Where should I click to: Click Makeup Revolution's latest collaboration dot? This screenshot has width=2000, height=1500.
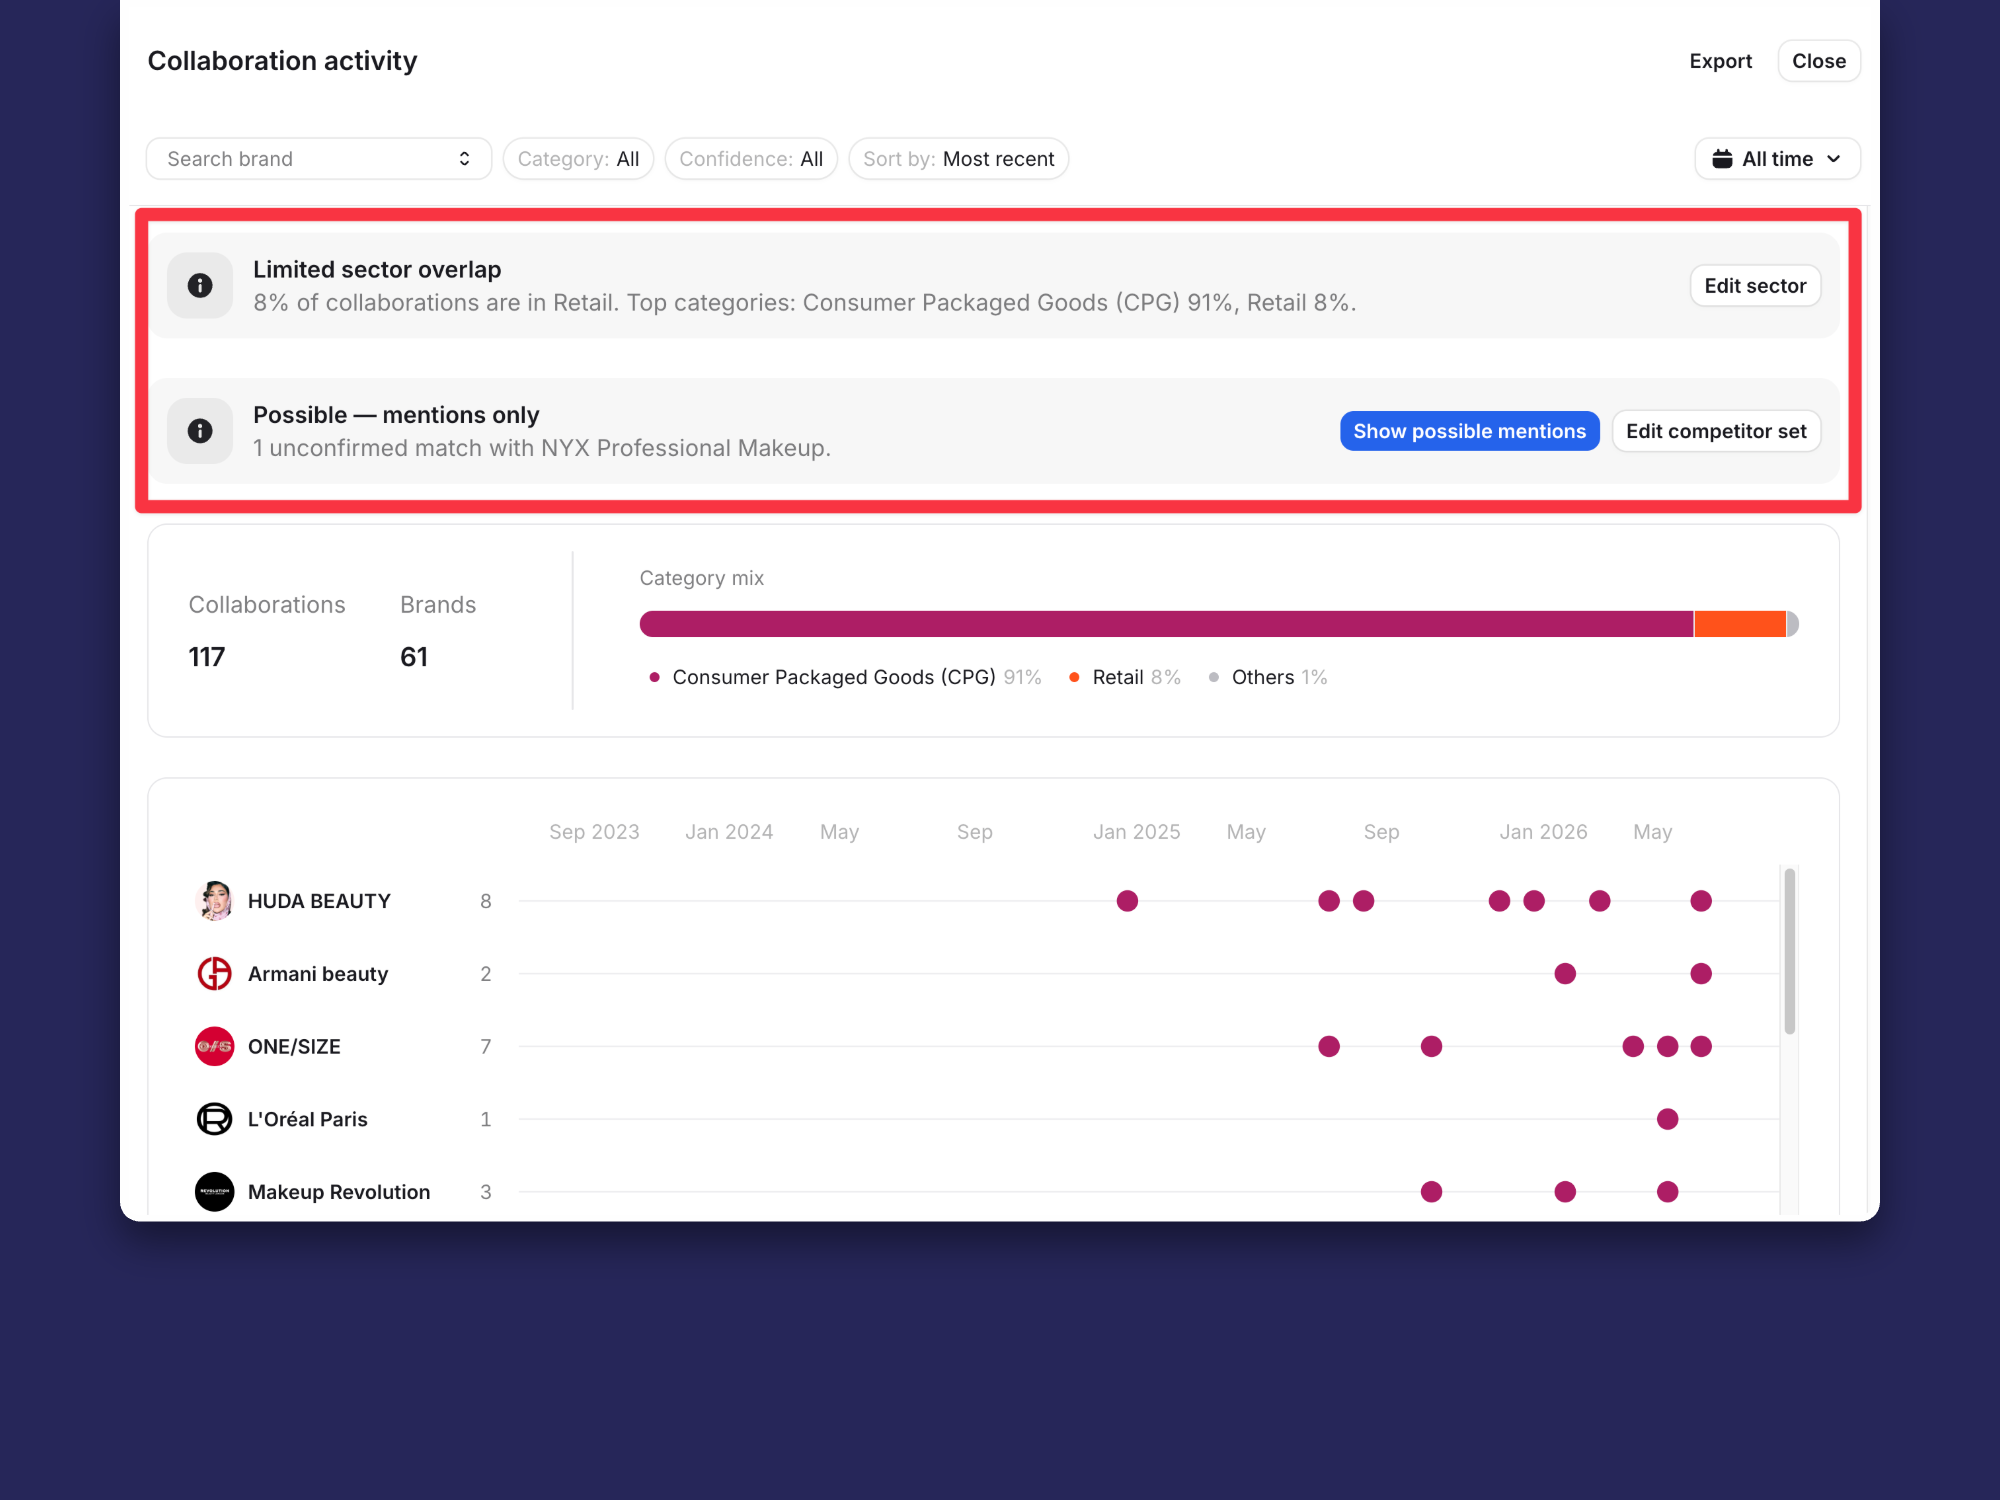point(1667,1192)
